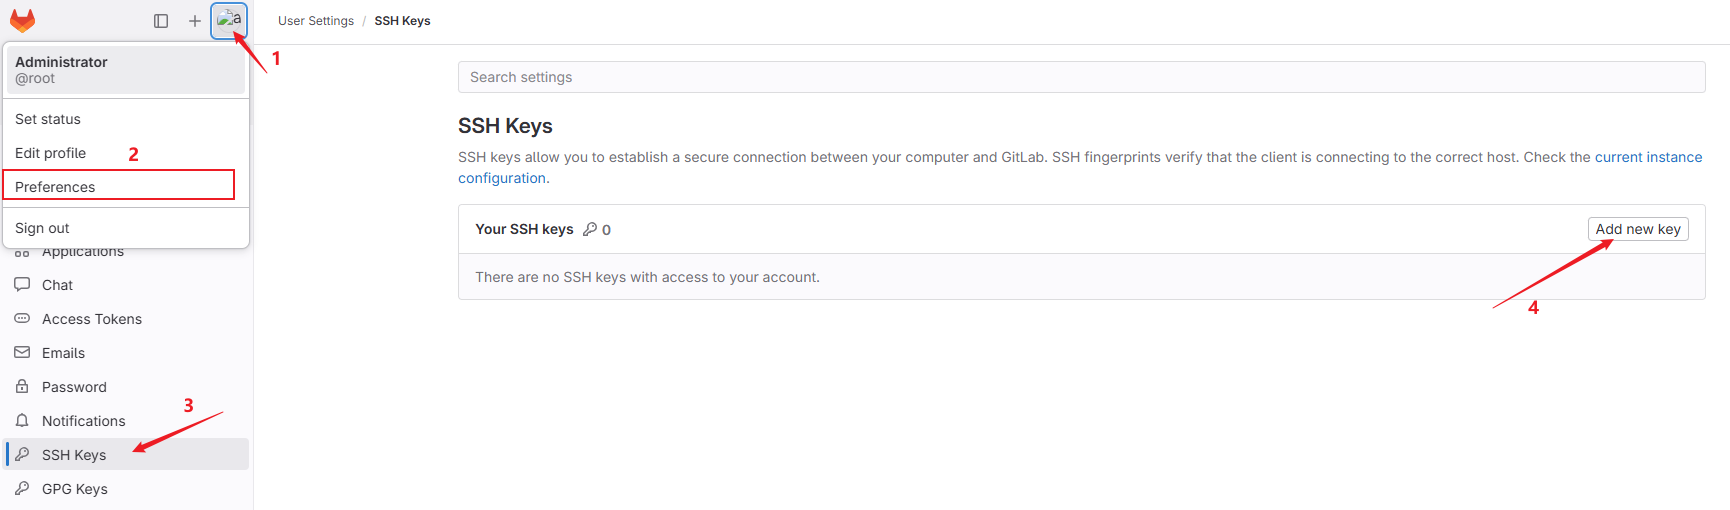Screen dimensions: 1730x510
Task: Go to Access Tokens settings
Action: click(92, 319)
